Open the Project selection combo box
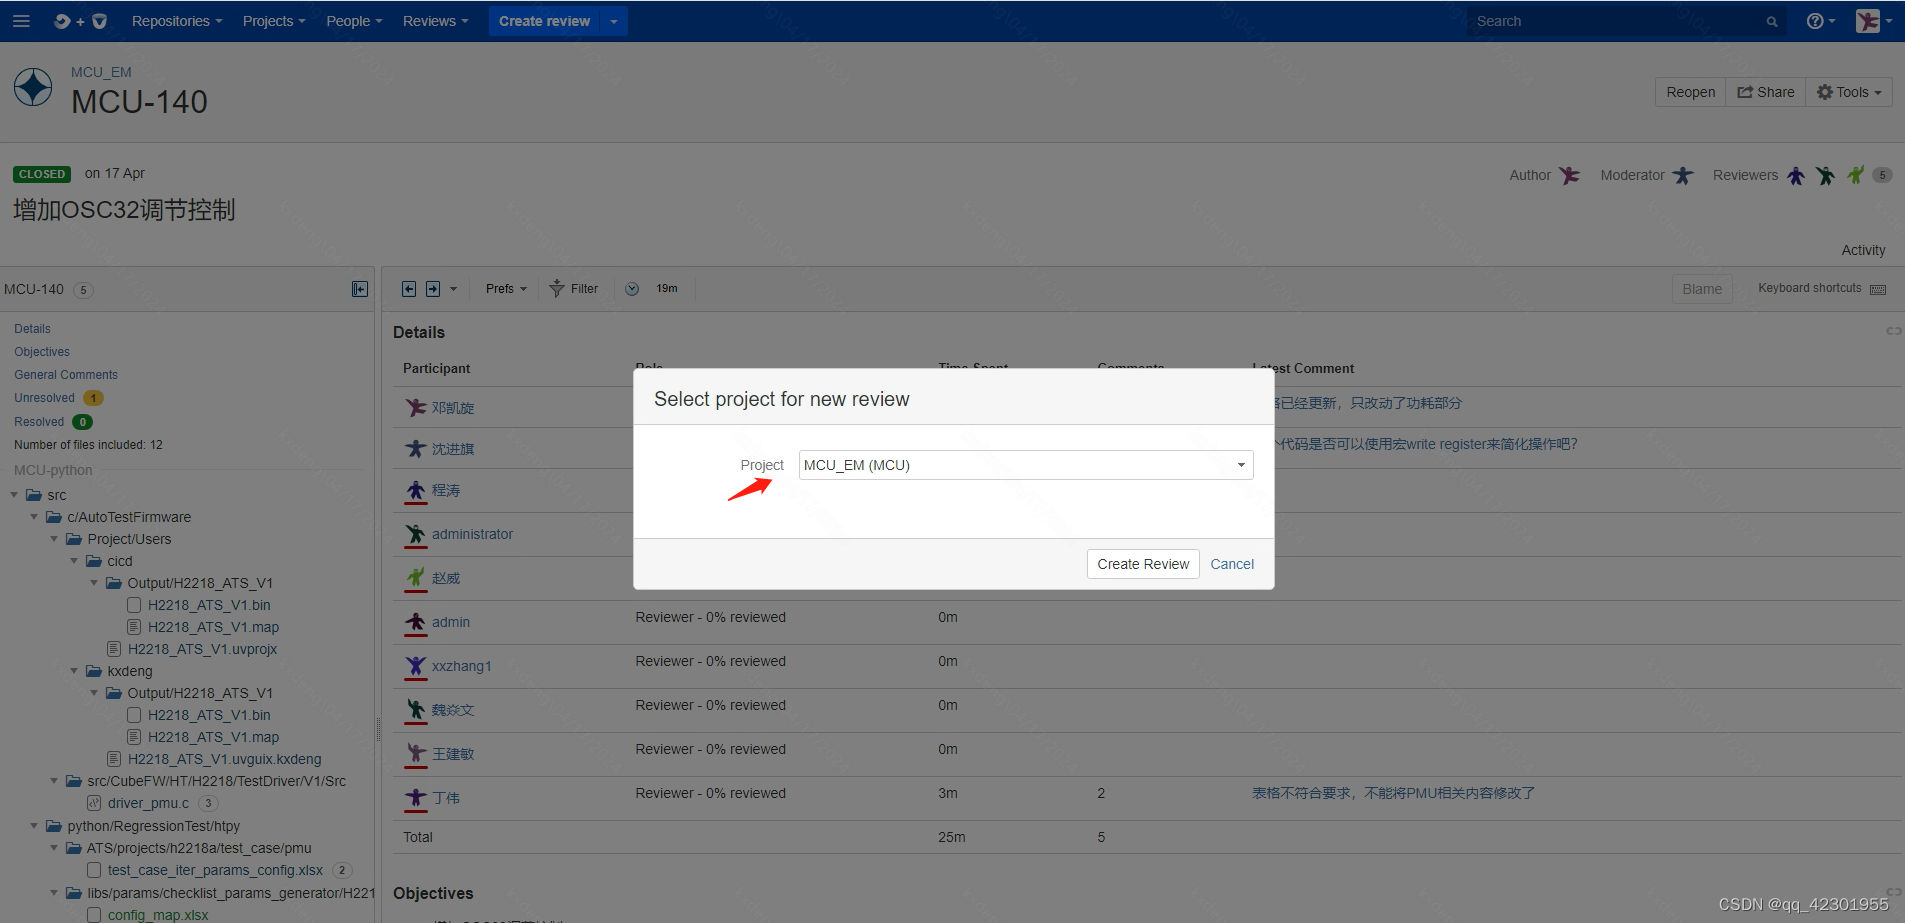Viewport: 1905px width, 923px height. click(1026, 465)
